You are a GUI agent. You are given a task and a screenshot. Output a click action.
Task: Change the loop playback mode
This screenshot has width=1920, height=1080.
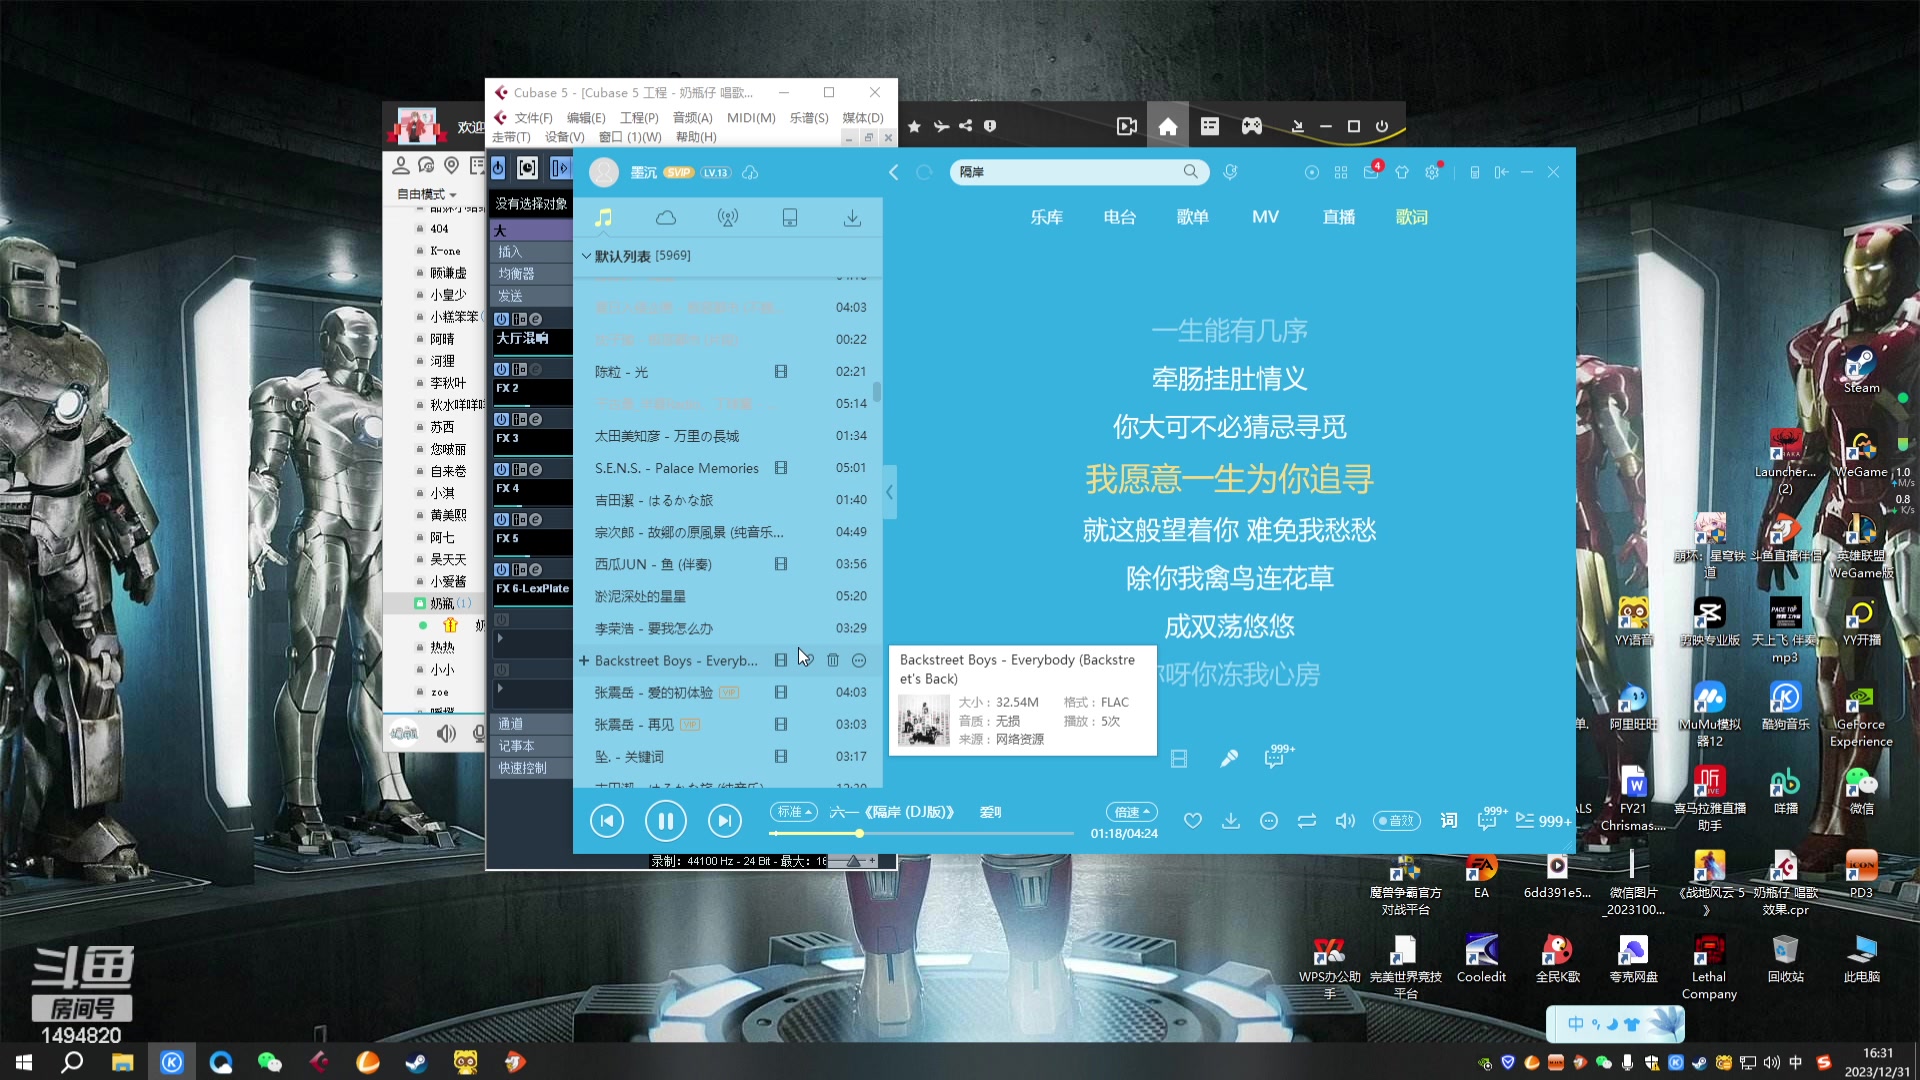coord(1307,821)
